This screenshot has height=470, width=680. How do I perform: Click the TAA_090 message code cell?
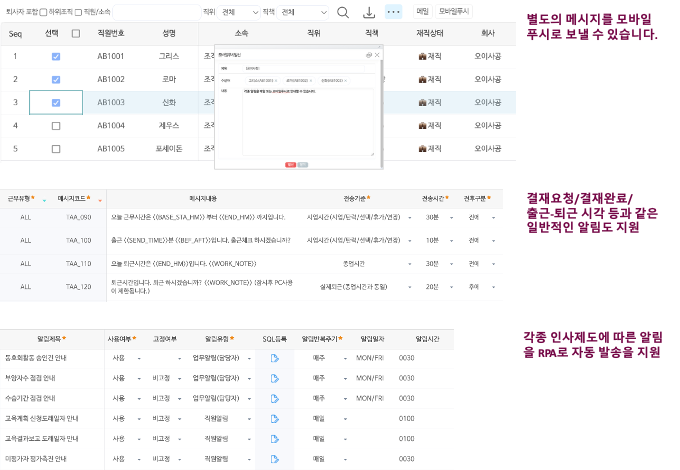(78, 217)
